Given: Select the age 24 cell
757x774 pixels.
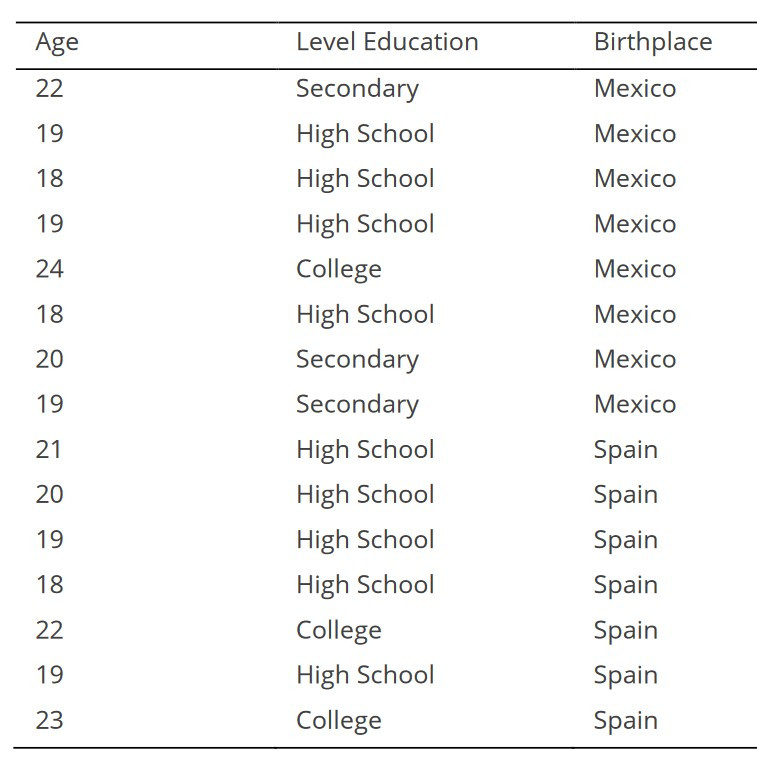Looking at the screenshot, I should (x=49, y=269).
